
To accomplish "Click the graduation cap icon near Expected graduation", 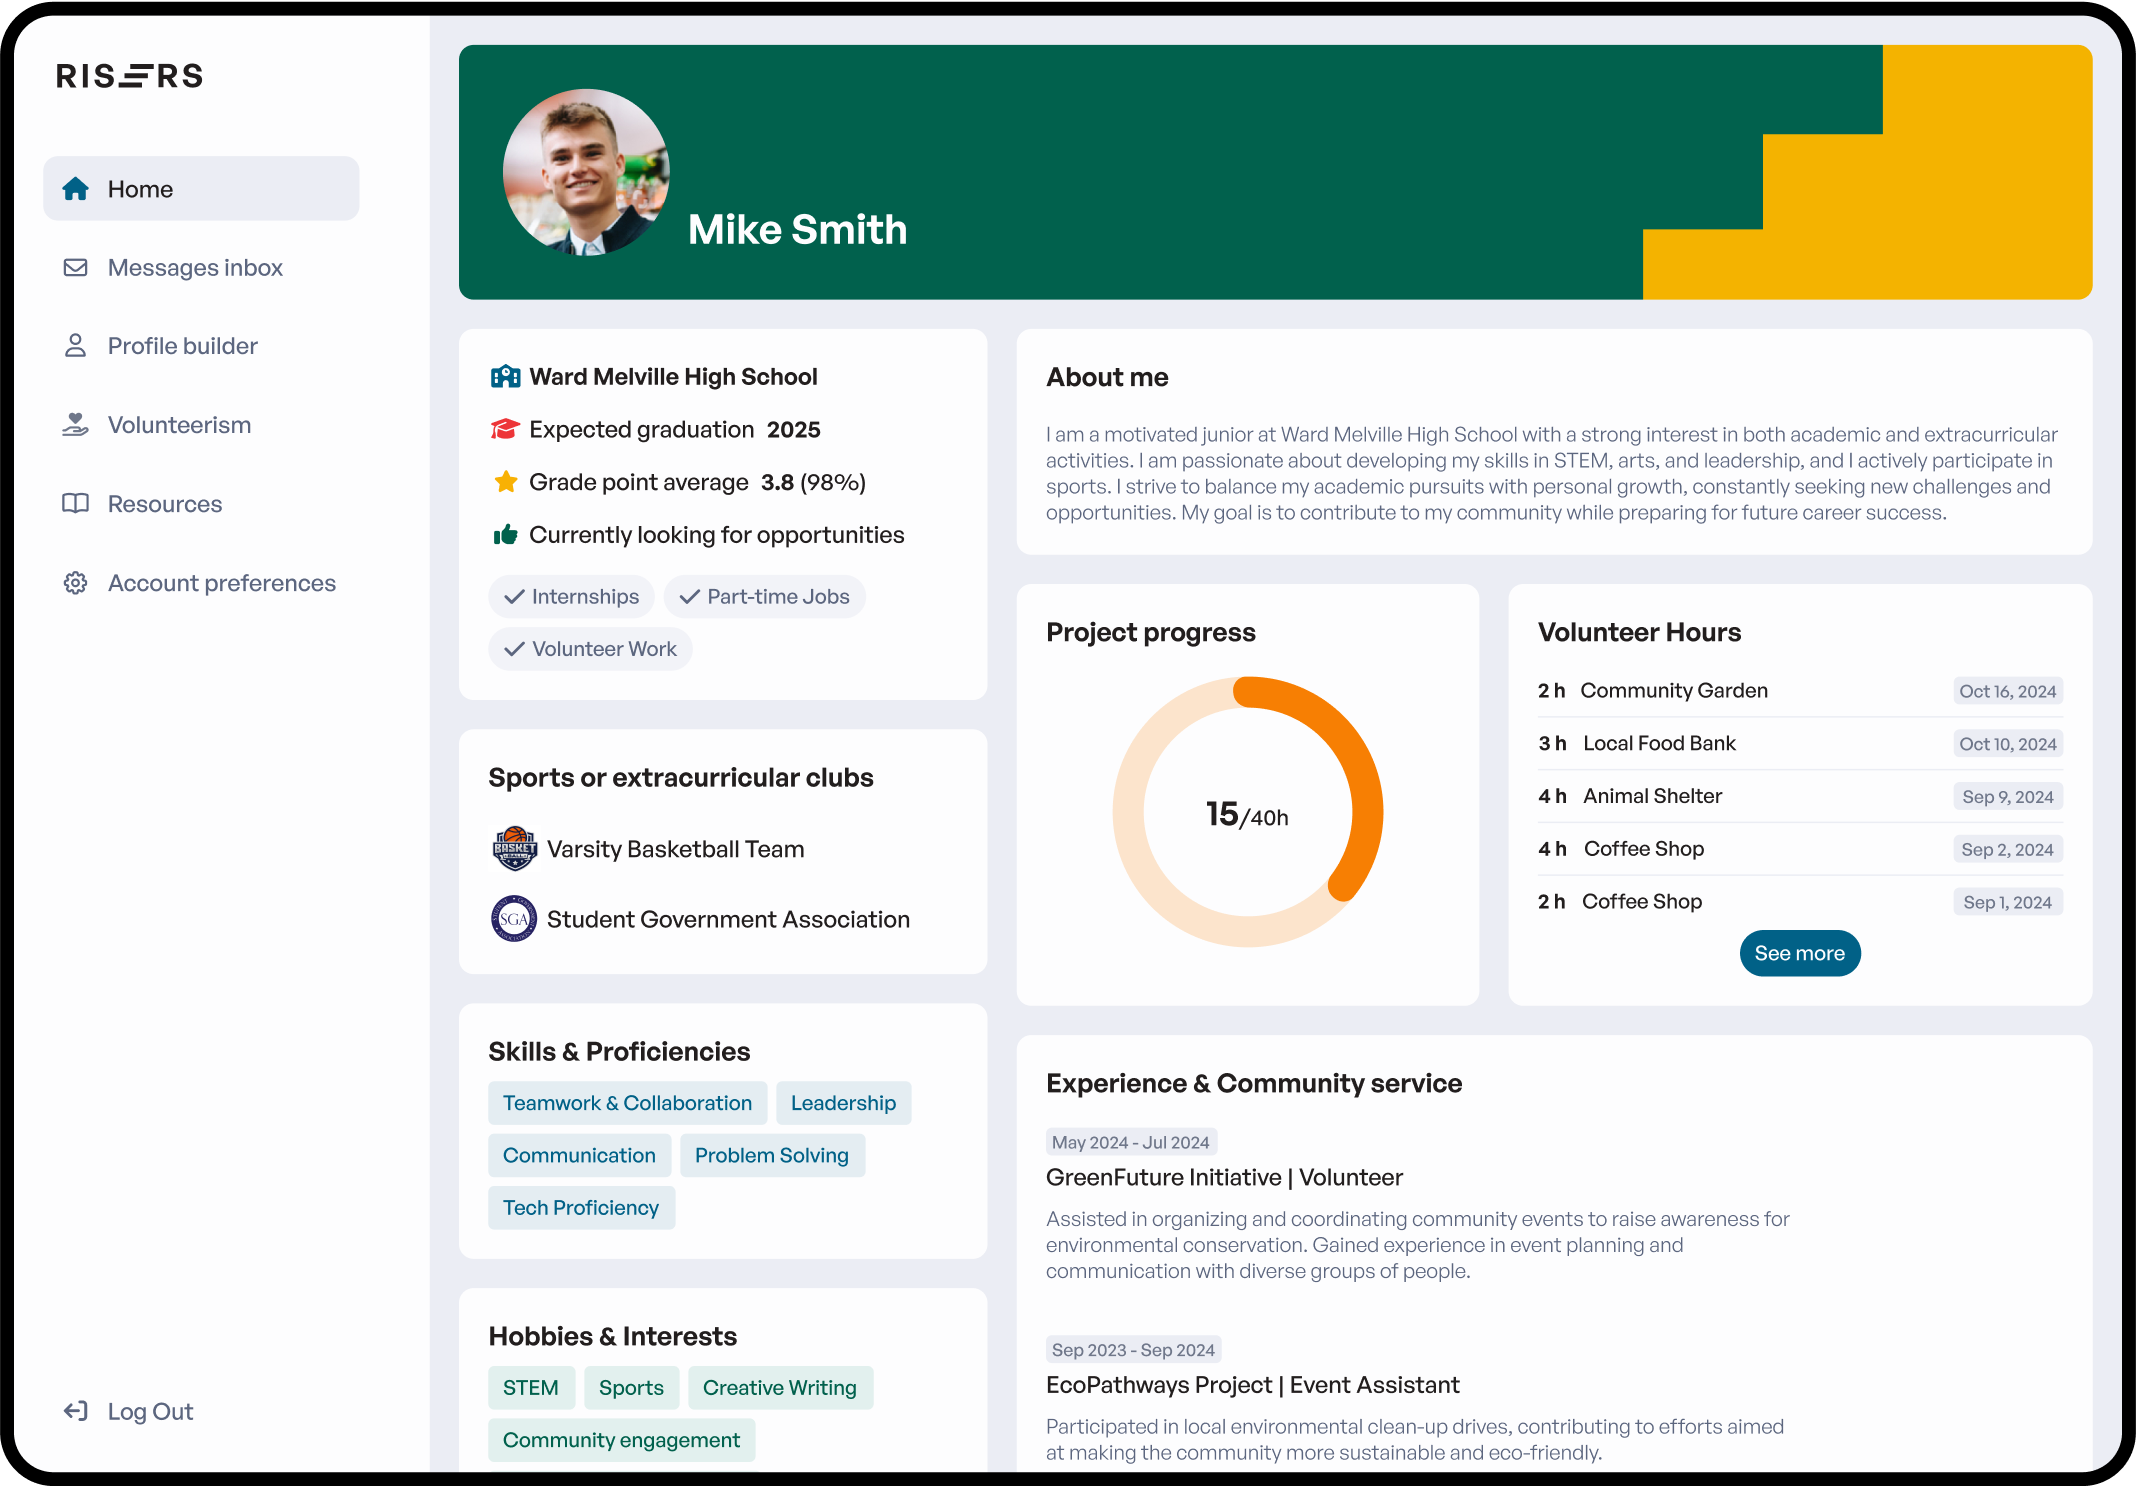I will point(506,429).
